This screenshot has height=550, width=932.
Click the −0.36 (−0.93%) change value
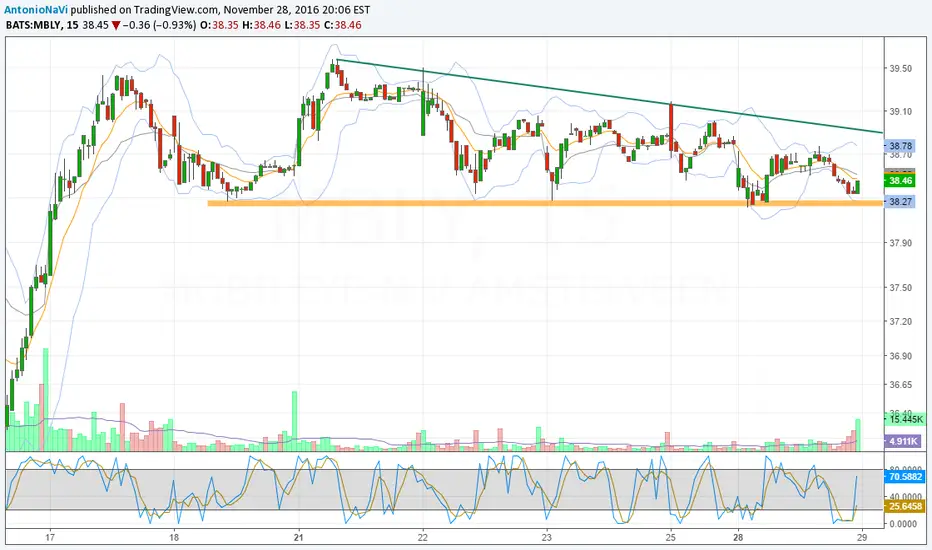point(160,25)
